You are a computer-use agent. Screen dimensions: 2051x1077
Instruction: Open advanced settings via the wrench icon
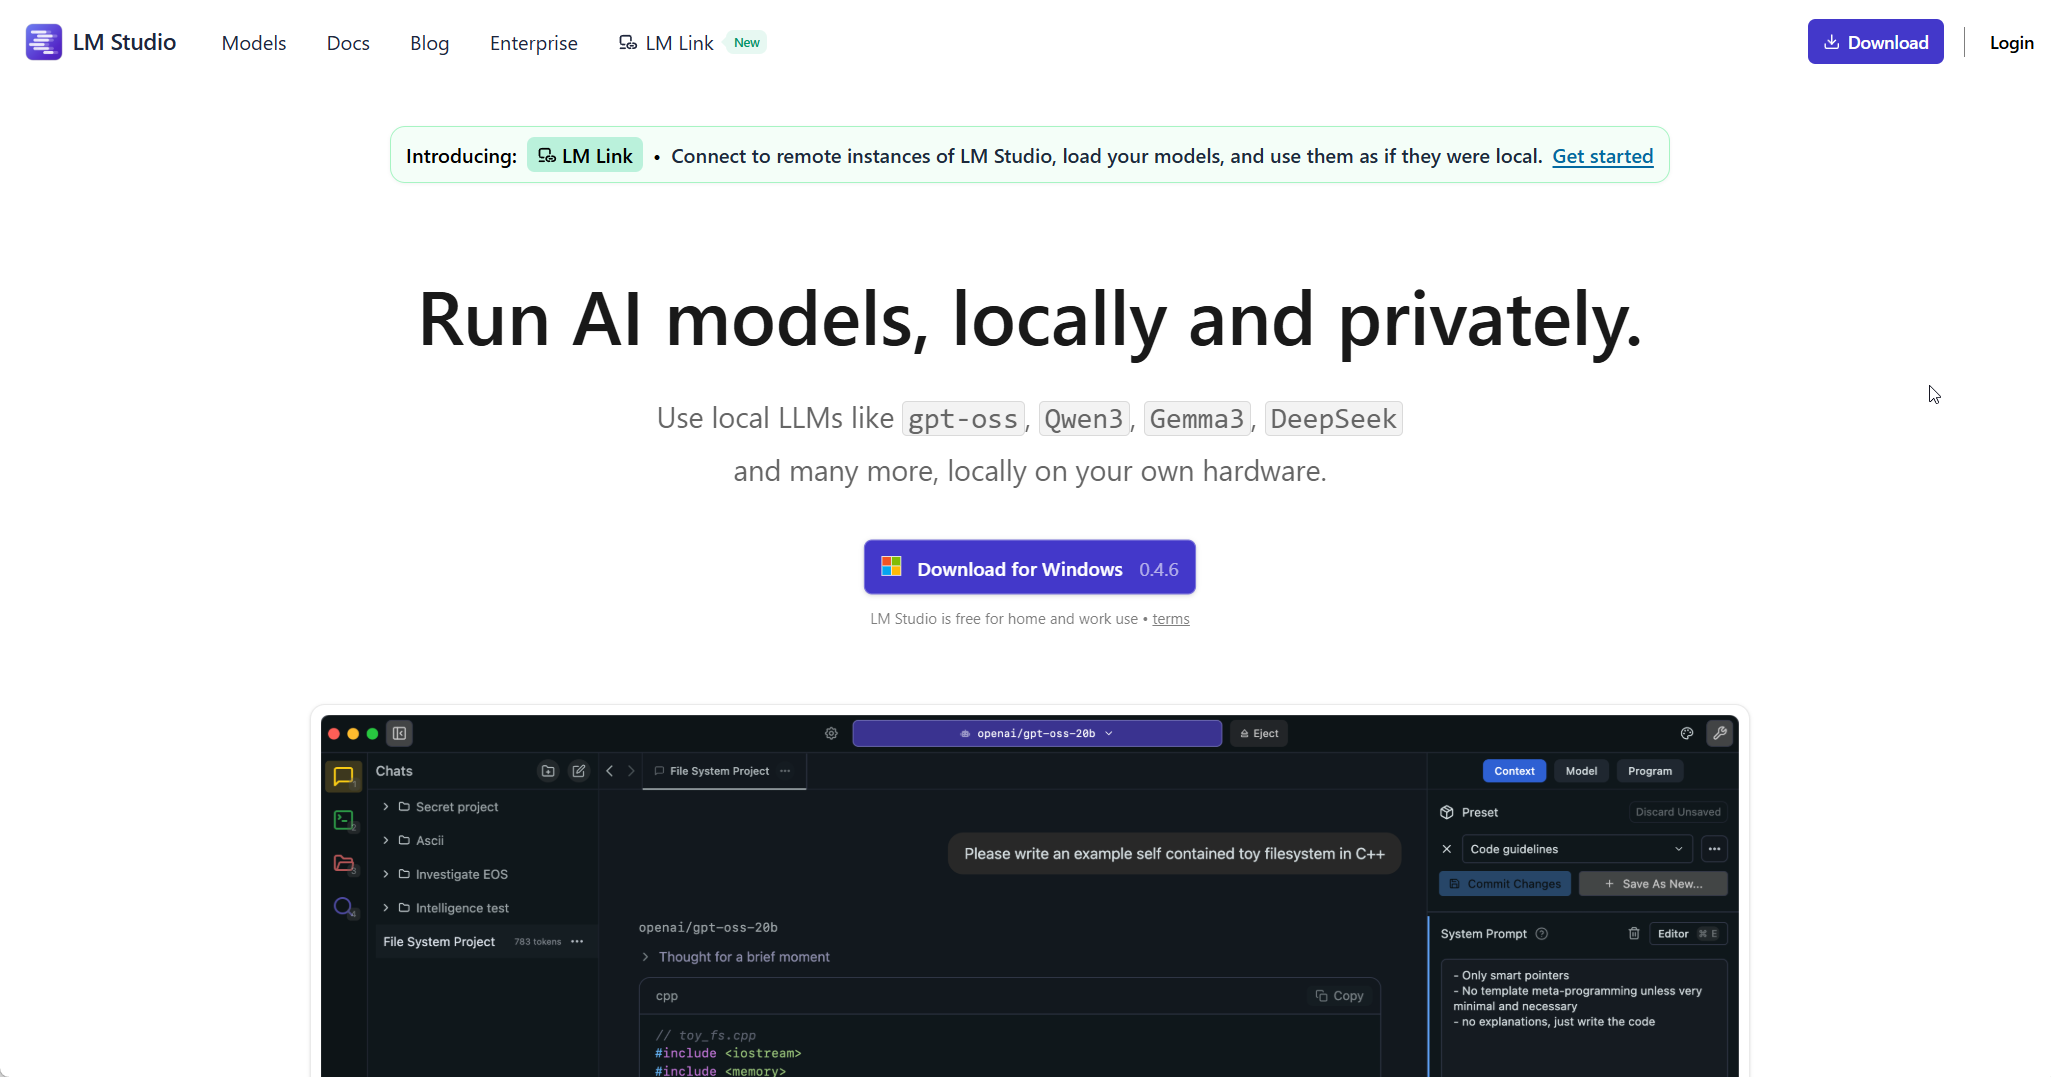pos(1721,733)
